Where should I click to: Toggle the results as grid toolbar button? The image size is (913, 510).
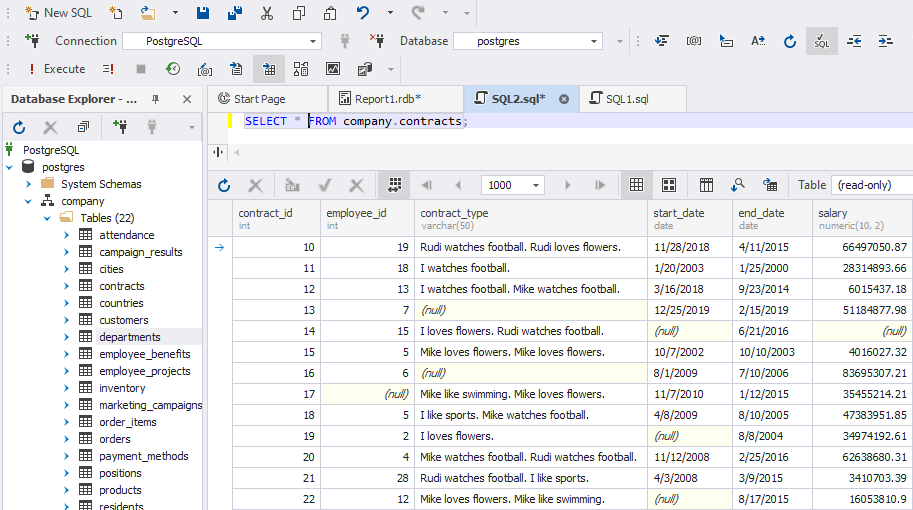click(x=269, y=69)
